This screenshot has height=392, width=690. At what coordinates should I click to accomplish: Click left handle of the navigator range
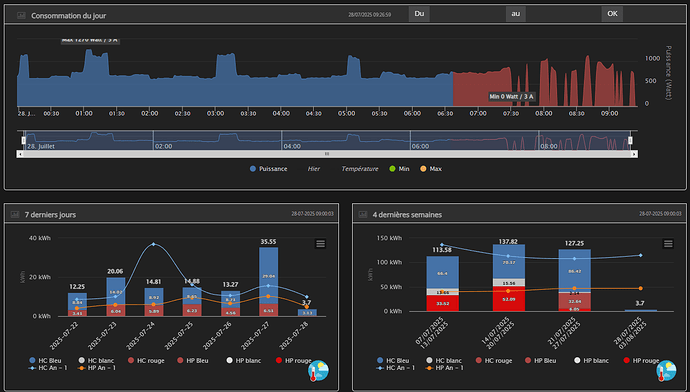[x=24, y=140]
